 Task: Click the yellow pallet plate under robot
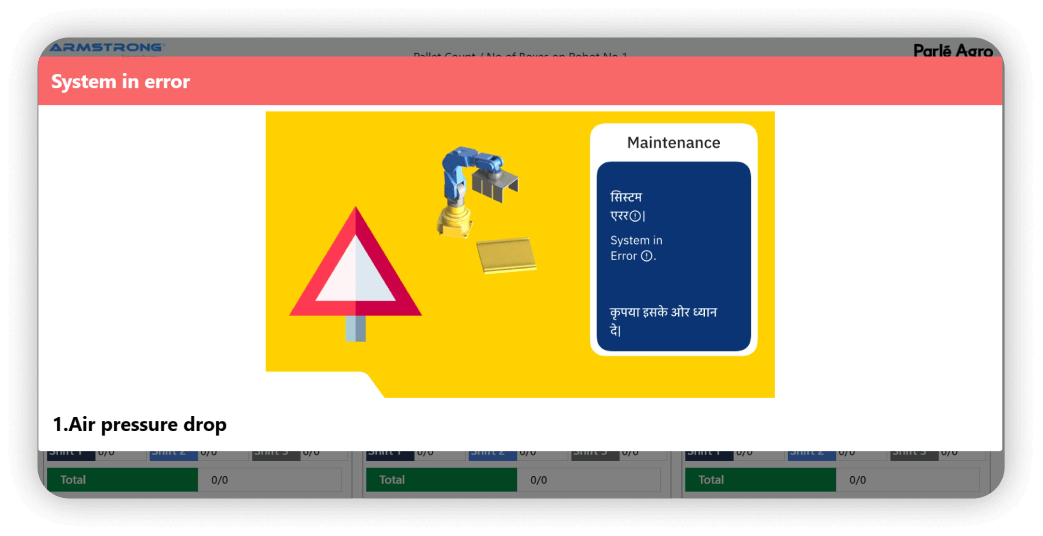tap(506, 256)
